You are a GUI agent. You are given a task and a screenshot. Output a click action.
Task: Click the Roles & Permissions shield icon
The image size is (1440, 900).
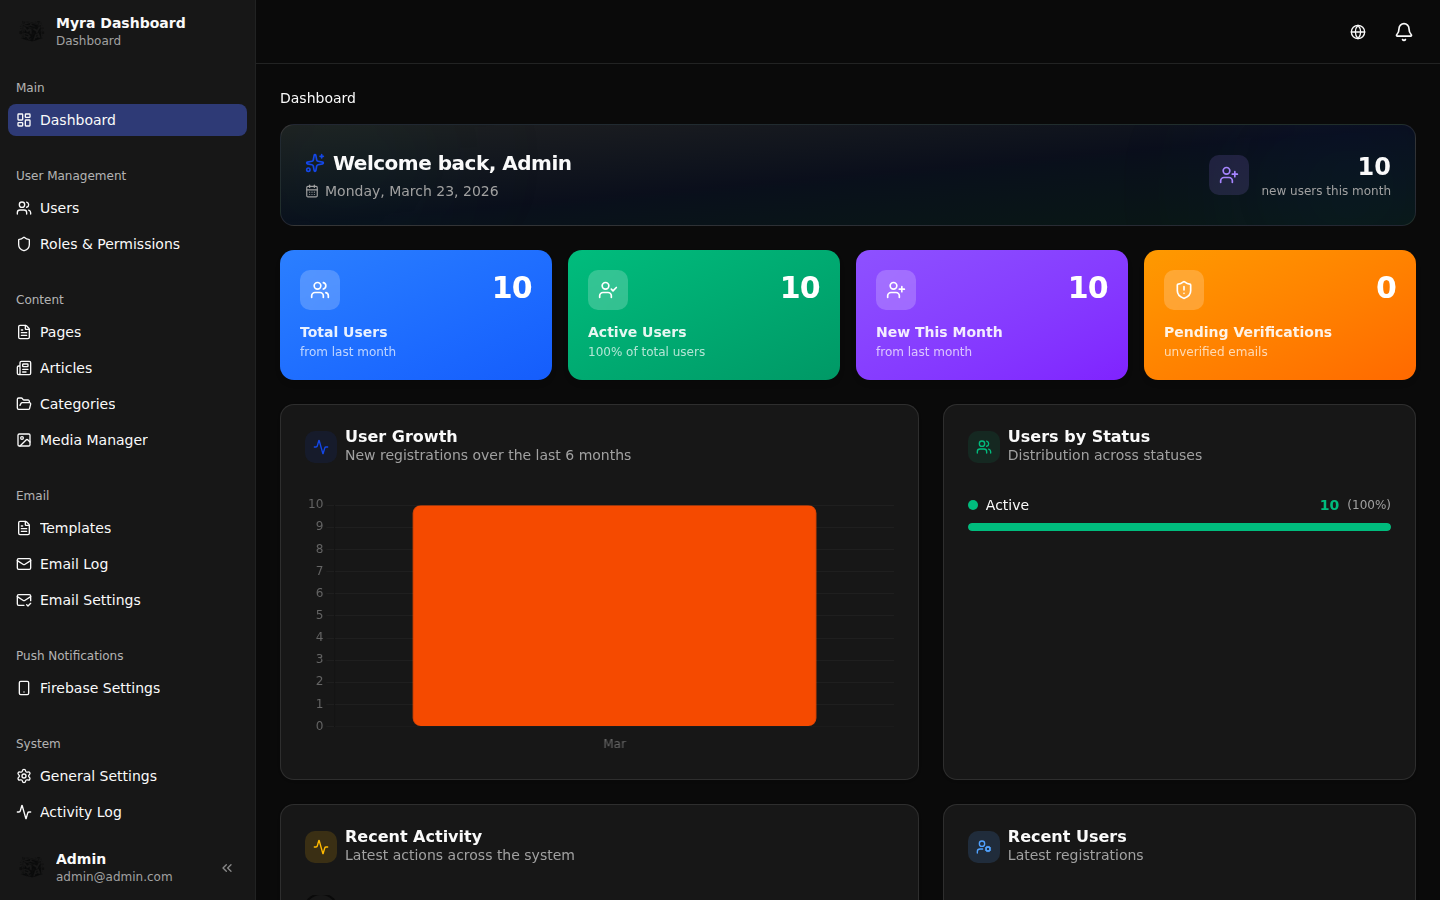pyautogui.click(x=24, y=244)
